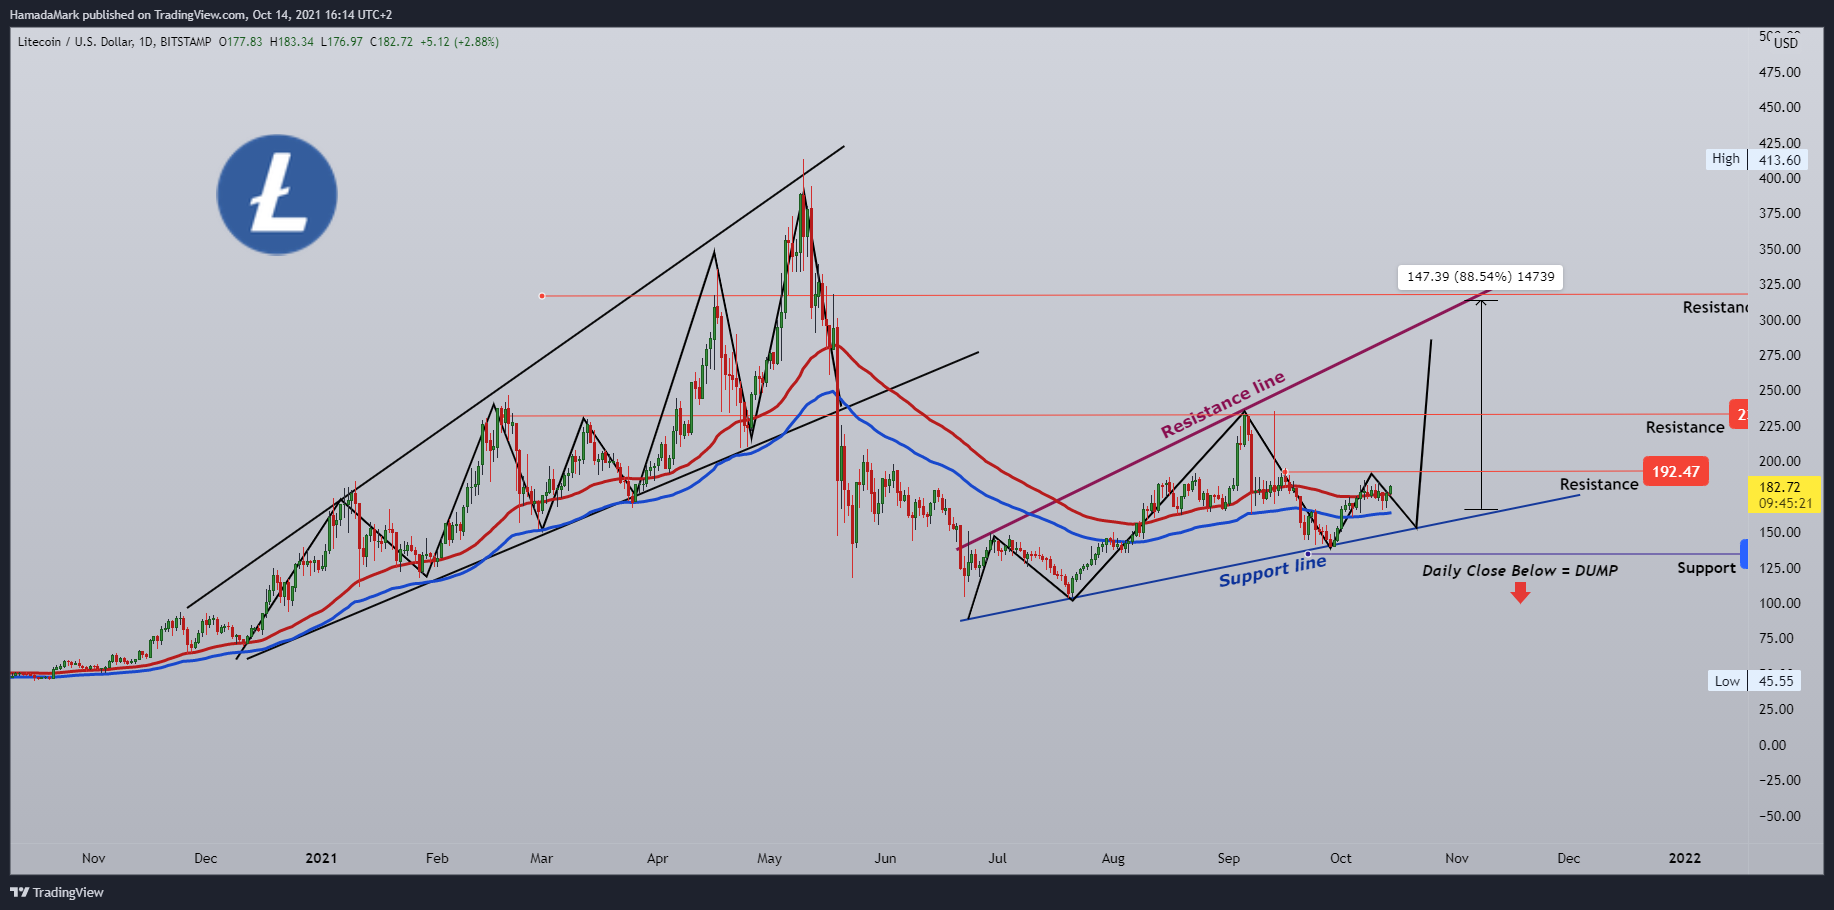1834x910 pixels.
Task: Click the Oct label on the time axis
Action: tap(1341, 858)
